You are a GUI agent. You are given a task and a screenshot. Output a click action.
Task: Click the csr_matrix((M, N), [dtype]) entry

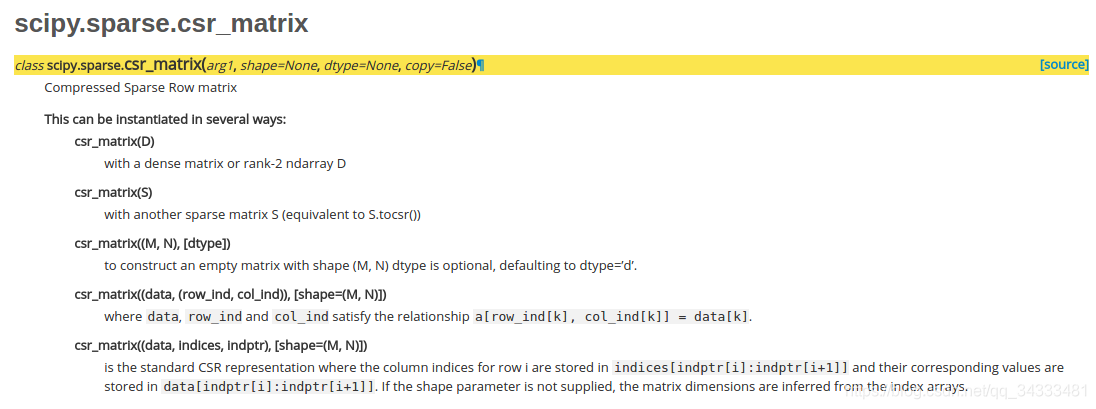(152, 243)
